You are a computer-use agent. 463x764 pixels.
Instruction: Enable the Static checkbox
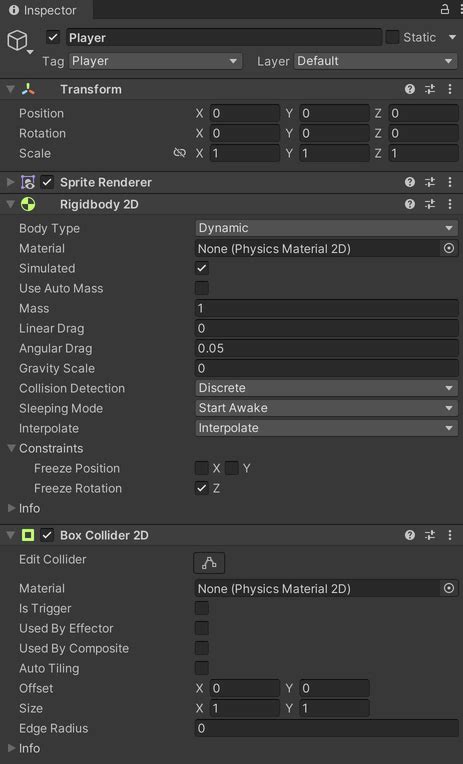tap(392, 37)
